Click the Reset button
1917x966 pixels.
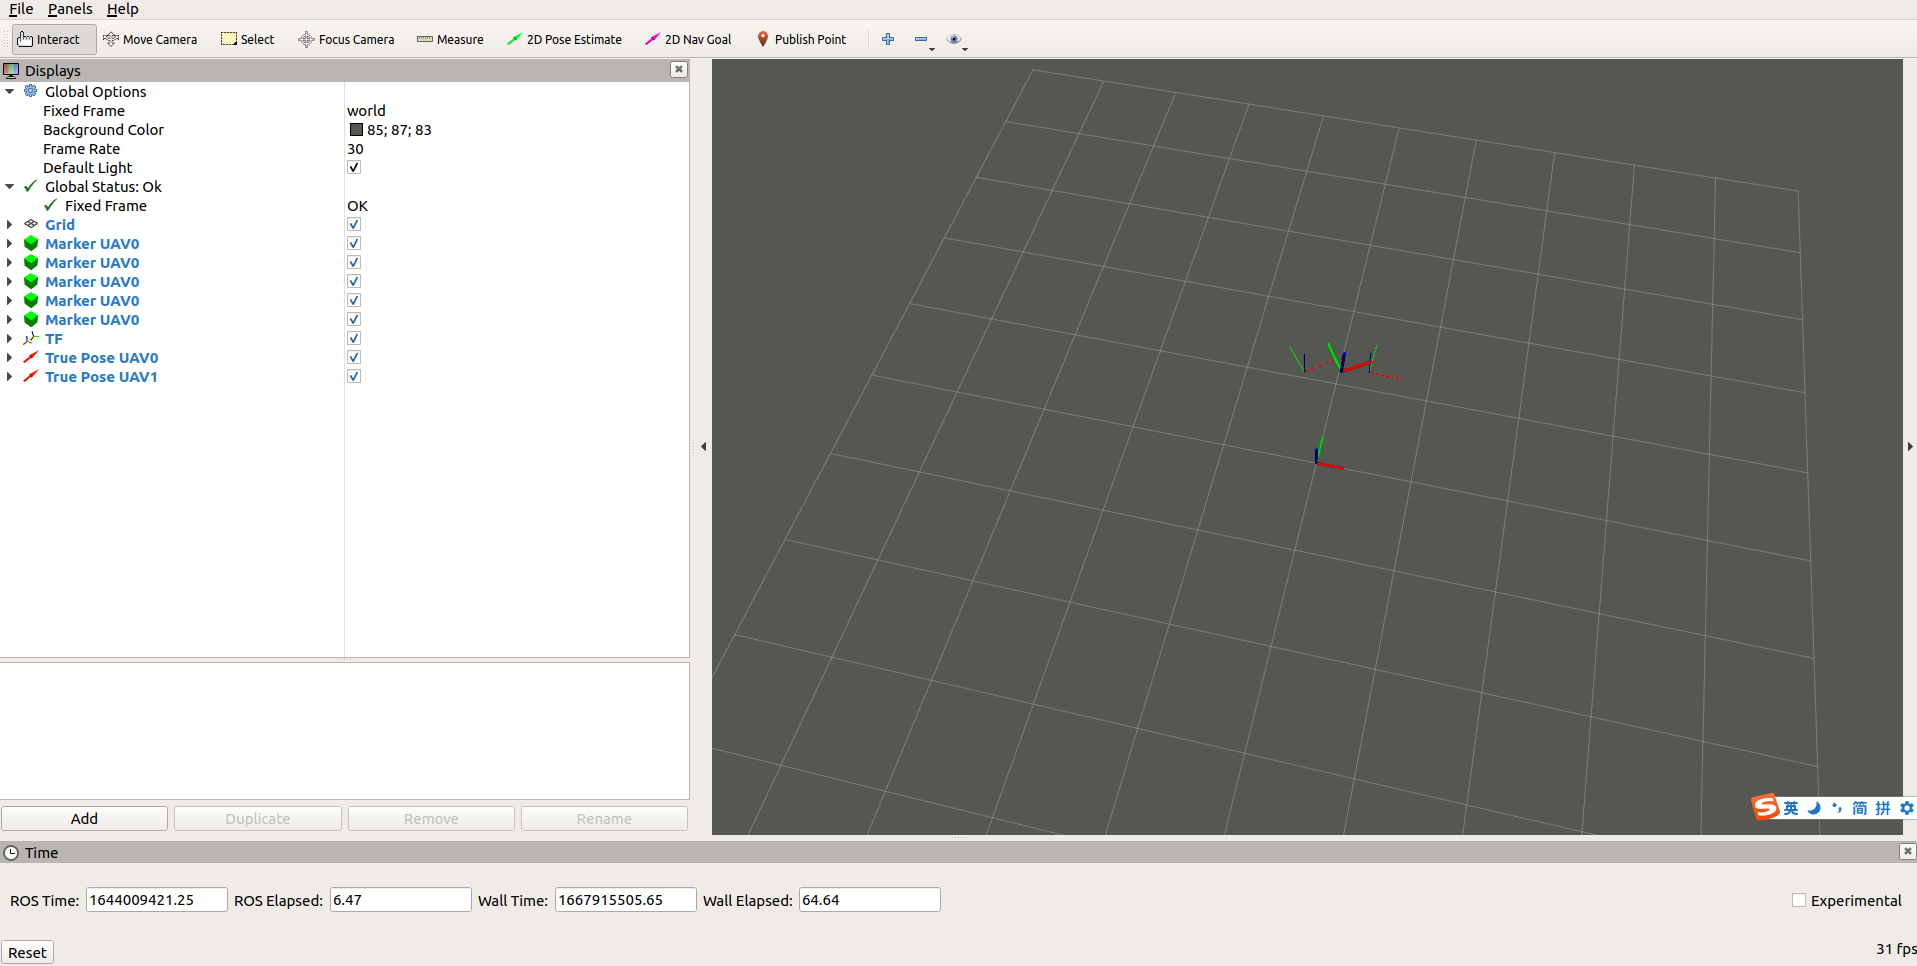tap(27, 952)
